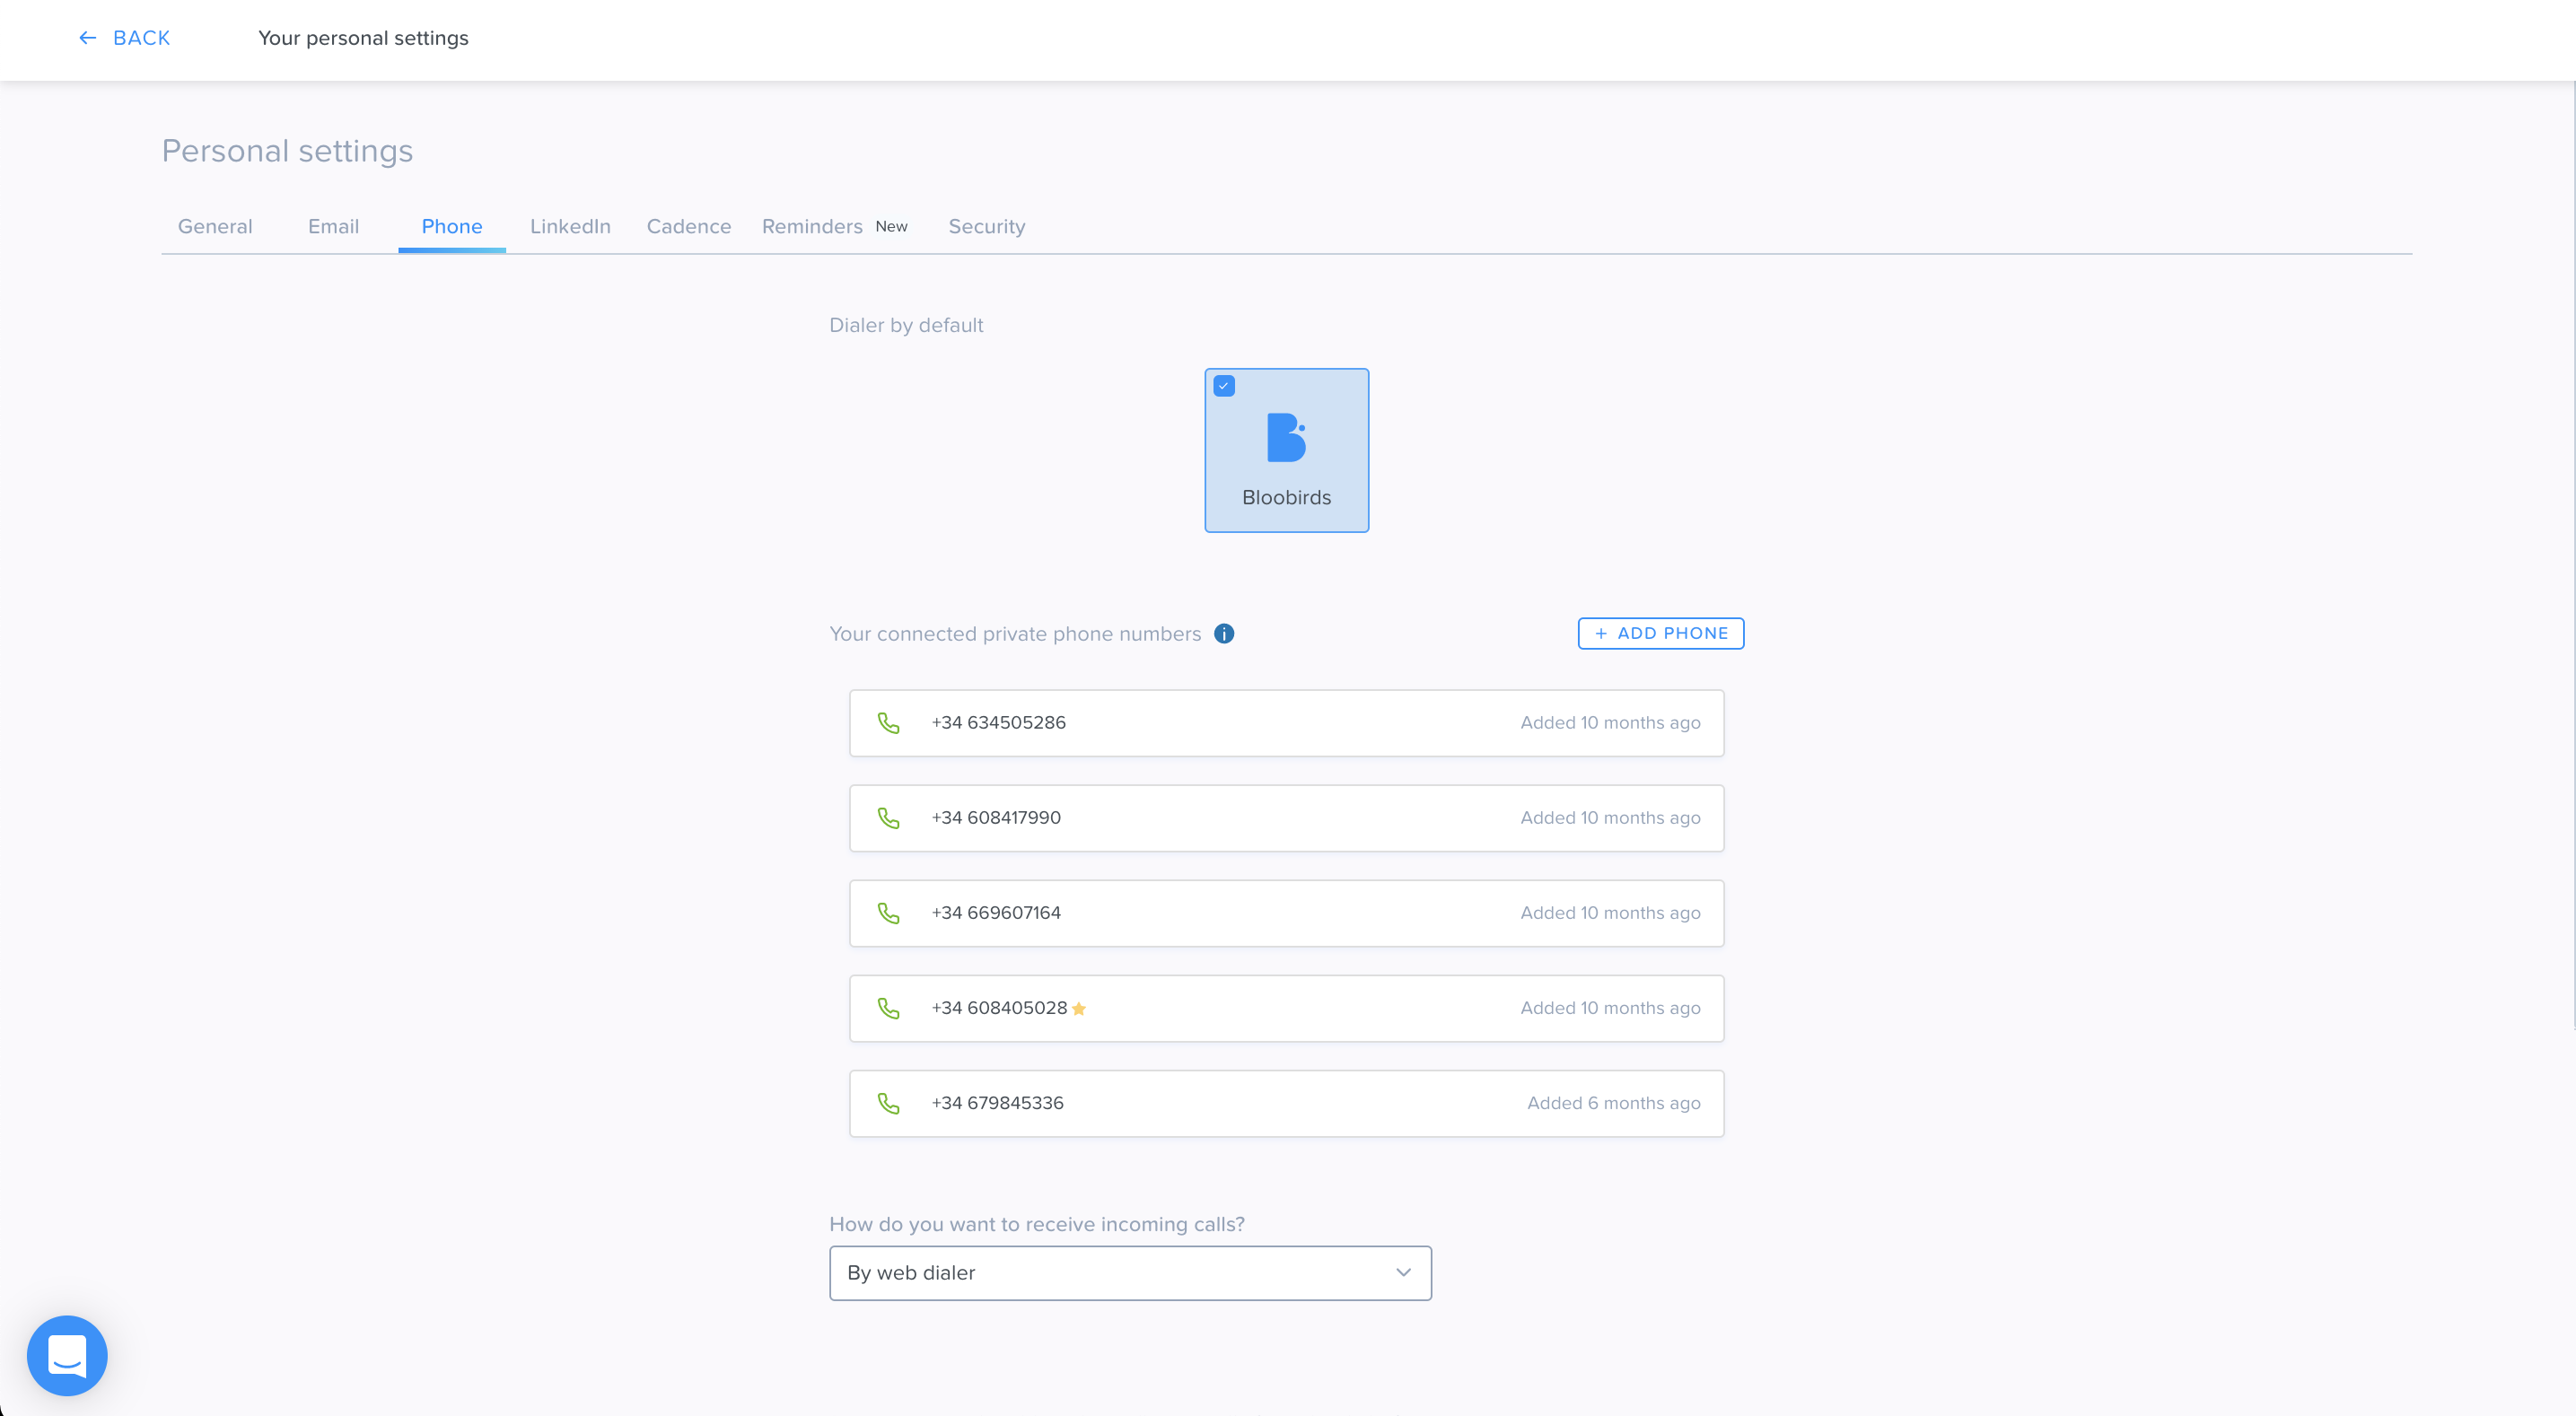2576x1416 pixels.
Task: Click the back arrow icon
Action: click(x=88, y=38)
